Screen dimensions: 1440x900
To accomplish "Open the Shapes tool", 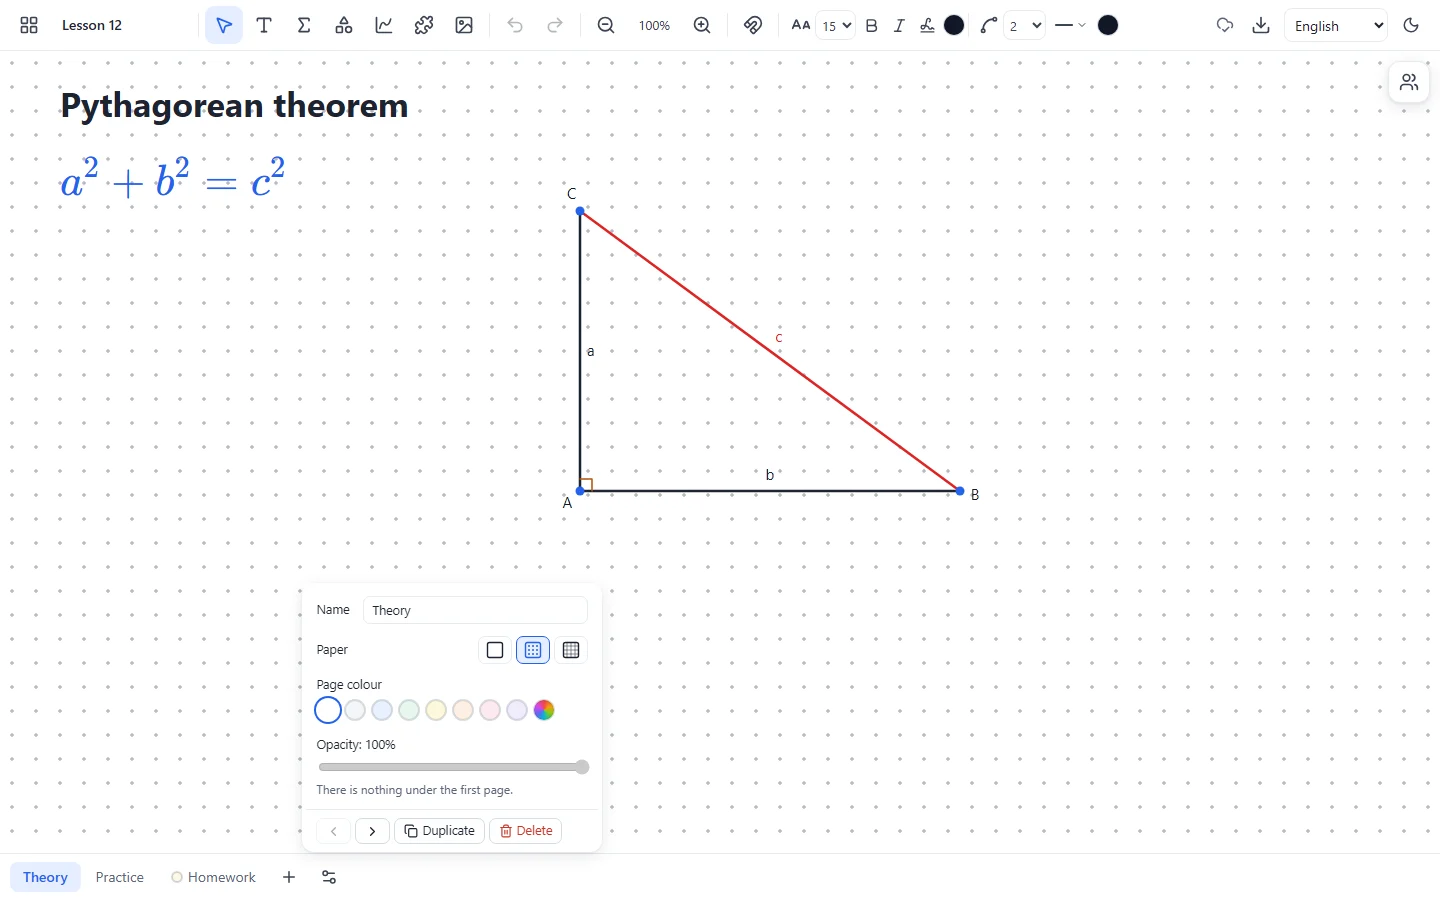I will coord(344,25).
